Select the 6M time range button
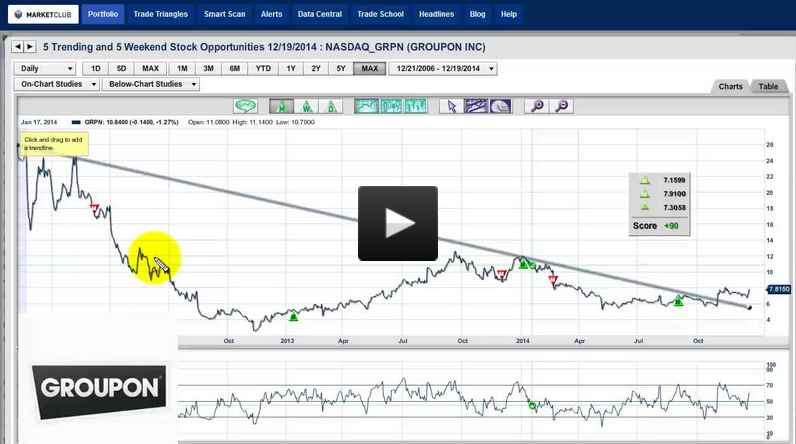This screenshot has width=796, height=444. tap(234, 68)
